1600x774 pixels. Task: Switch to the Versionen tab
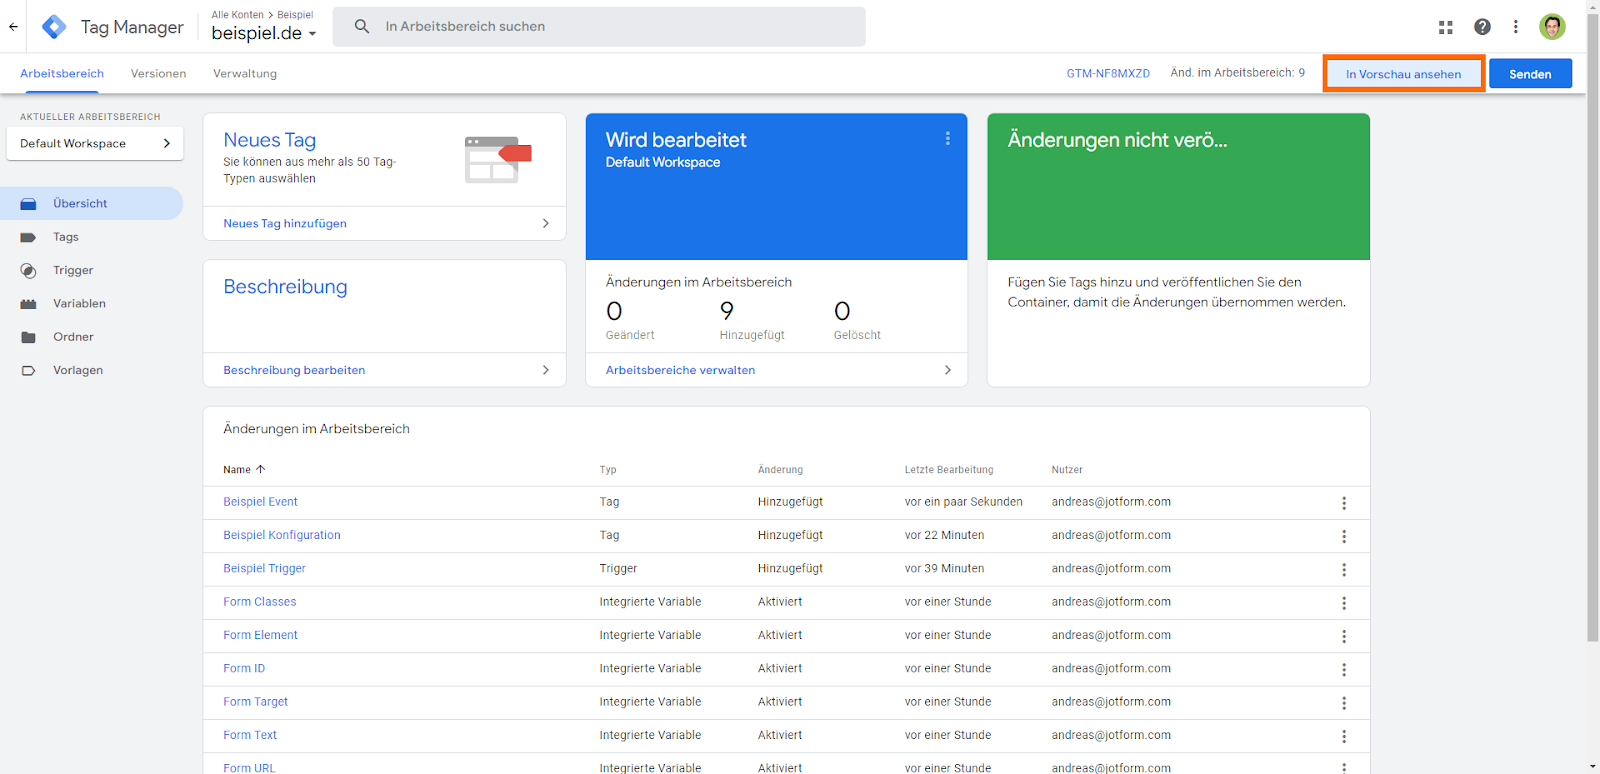tap(158, 74)
